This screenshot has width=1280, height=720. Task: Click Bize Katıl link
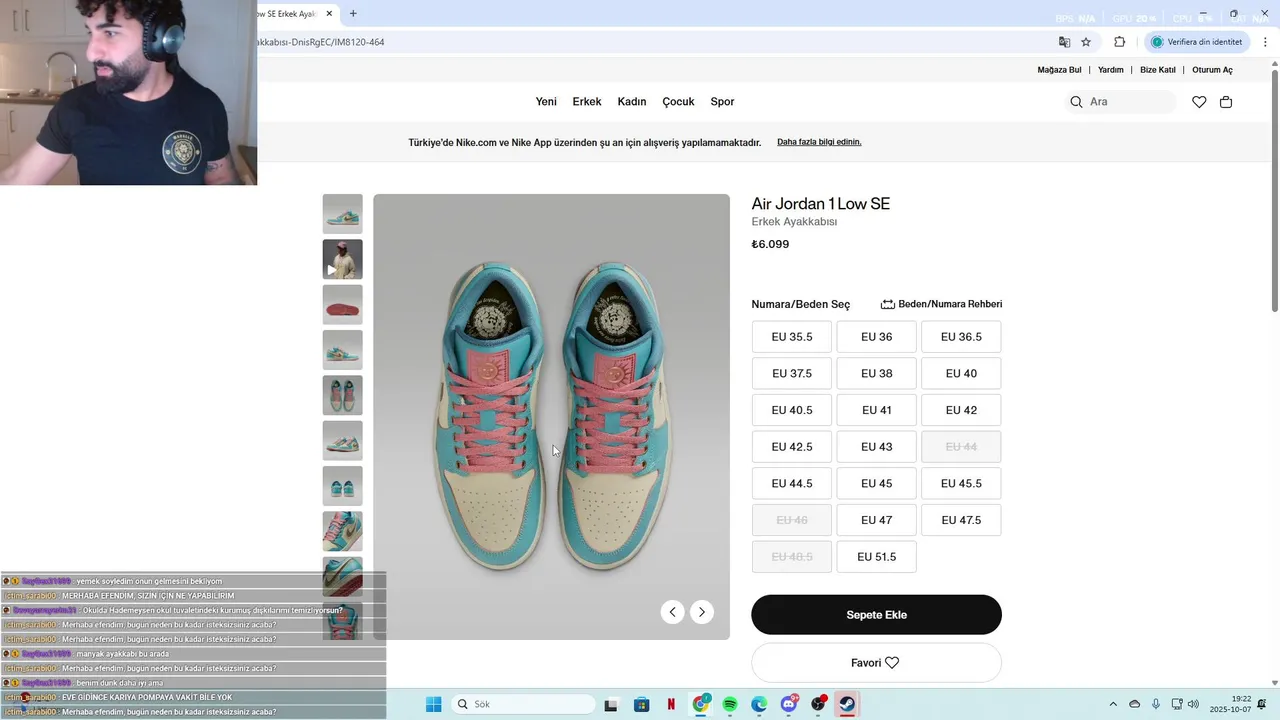(x=1158, y=70)
